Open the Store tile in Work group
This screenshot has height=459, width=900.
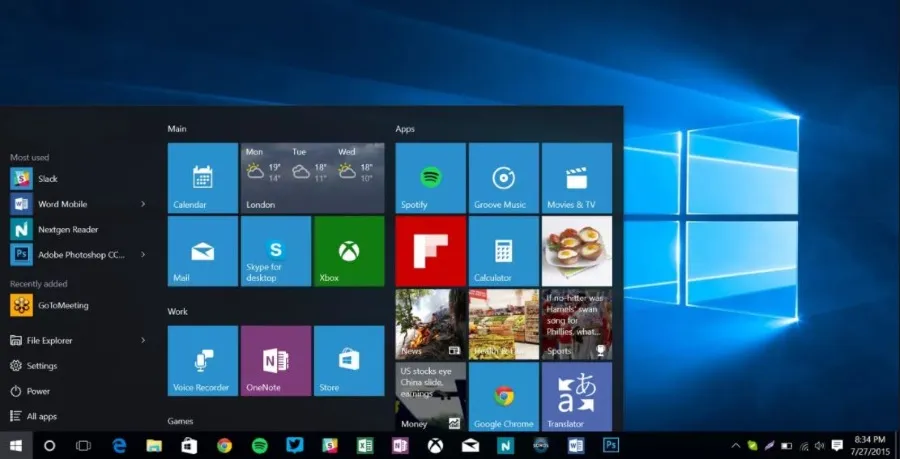pos(349,361)
